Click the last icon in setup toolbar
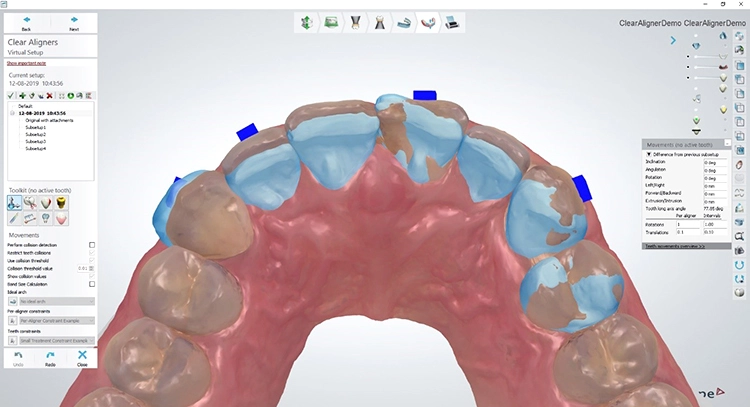Screen dimensions: 750x407 (89, 96)
